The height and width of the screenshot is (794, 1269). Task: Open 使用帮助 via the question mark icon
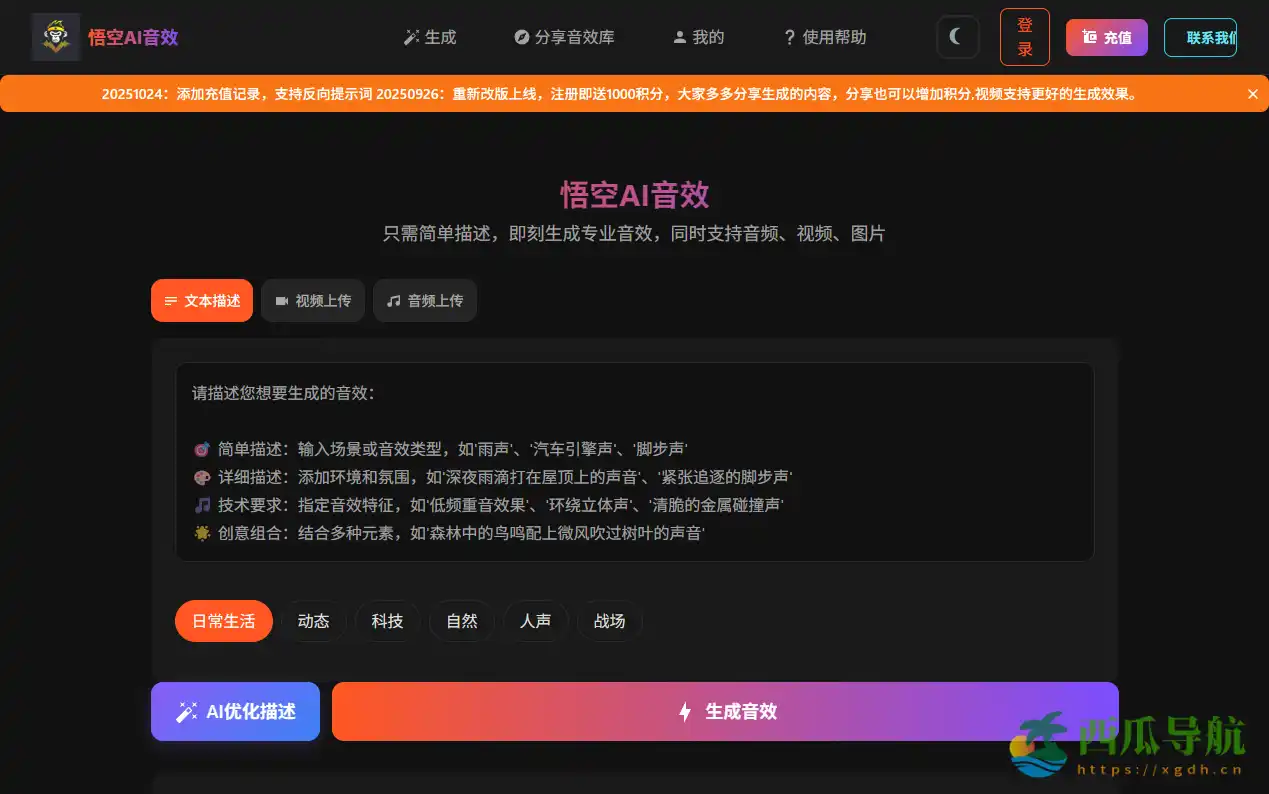[x=789, y=37]
